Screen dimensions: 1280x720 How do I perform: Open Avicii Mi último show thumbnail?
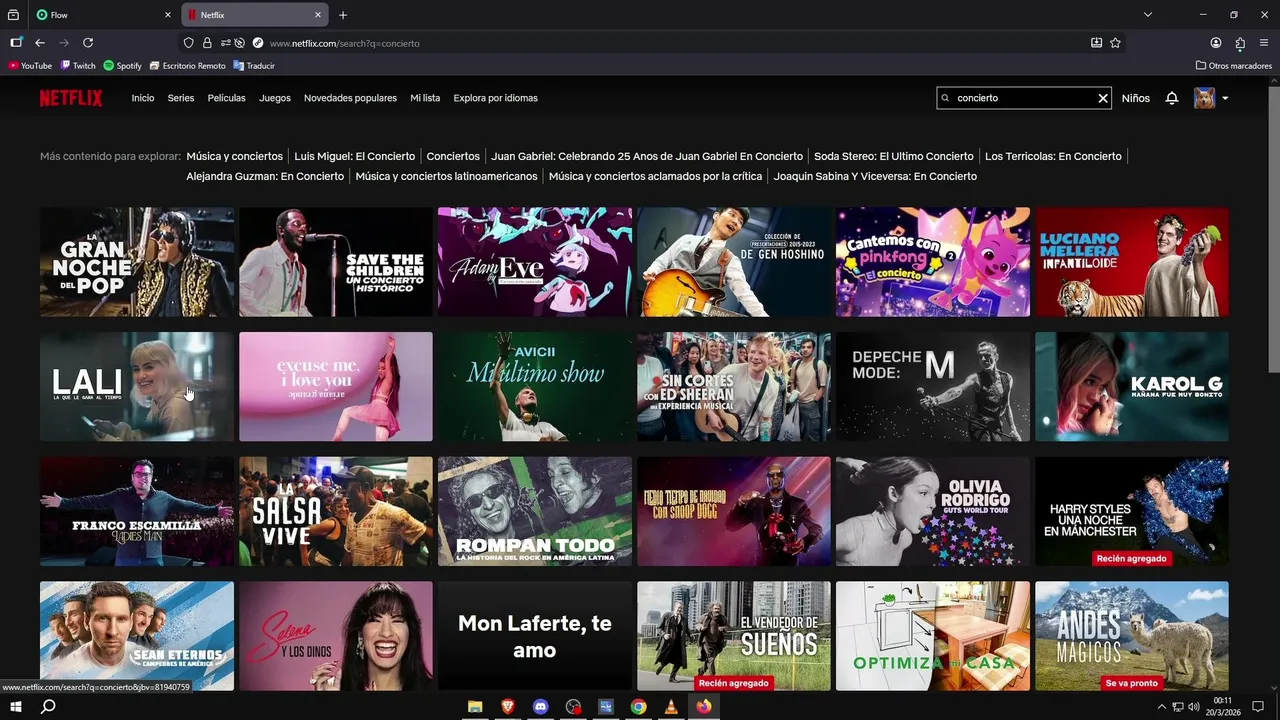click(x=535, y=387)
